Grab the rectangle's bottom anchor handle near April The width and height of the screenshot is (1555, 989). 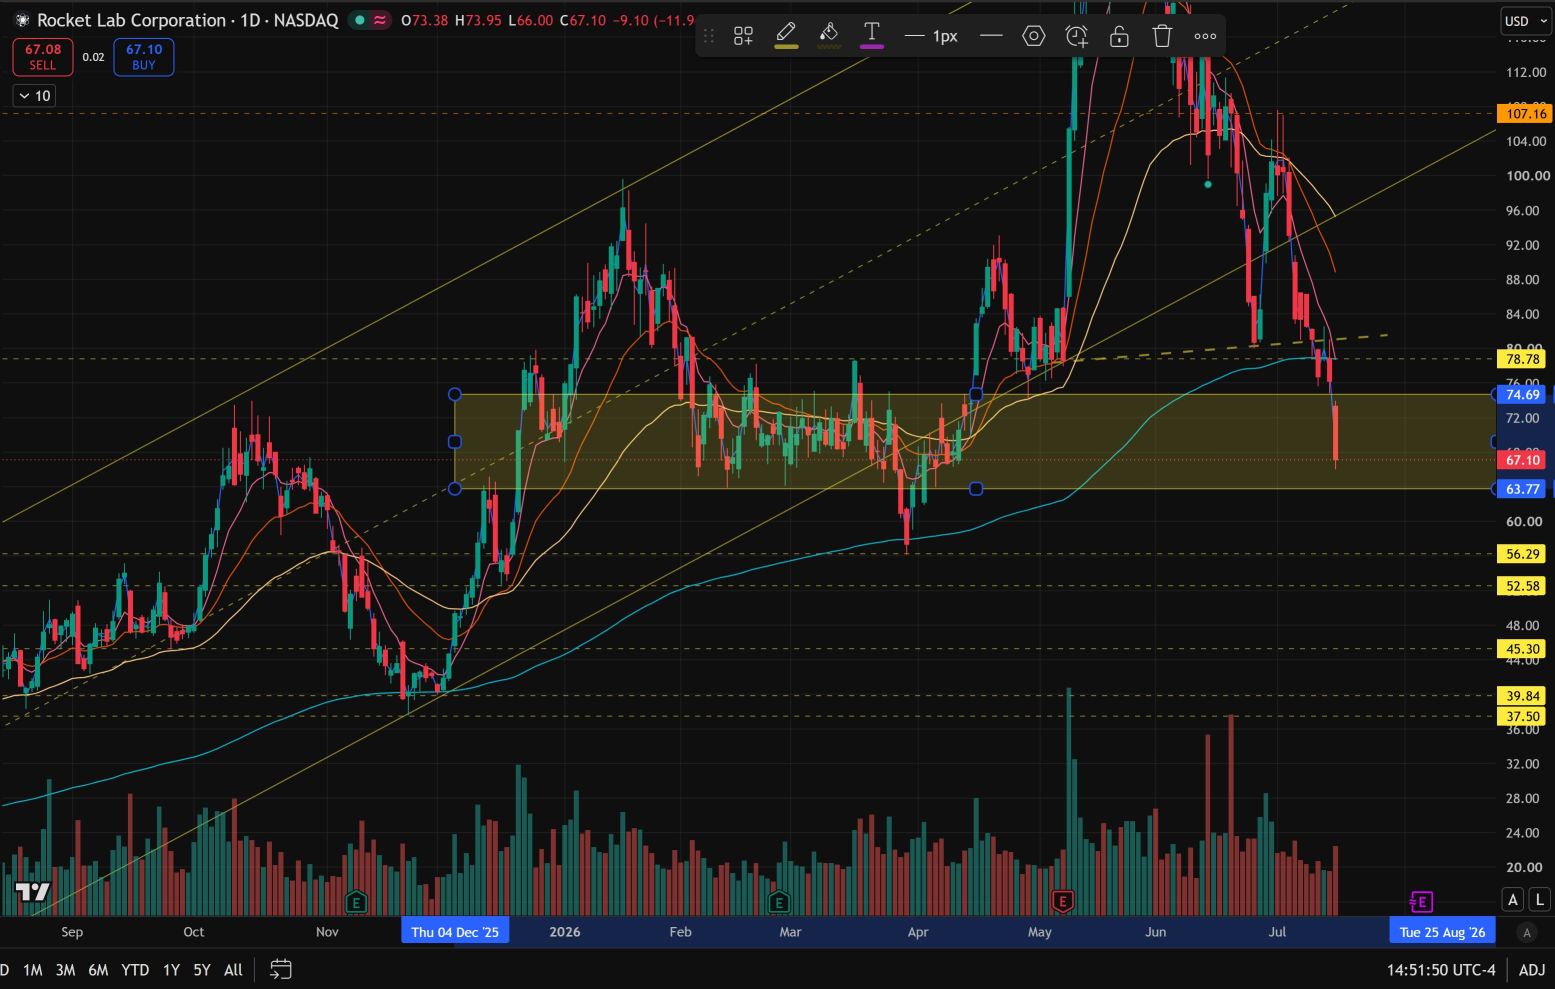[x=976, y=489]
